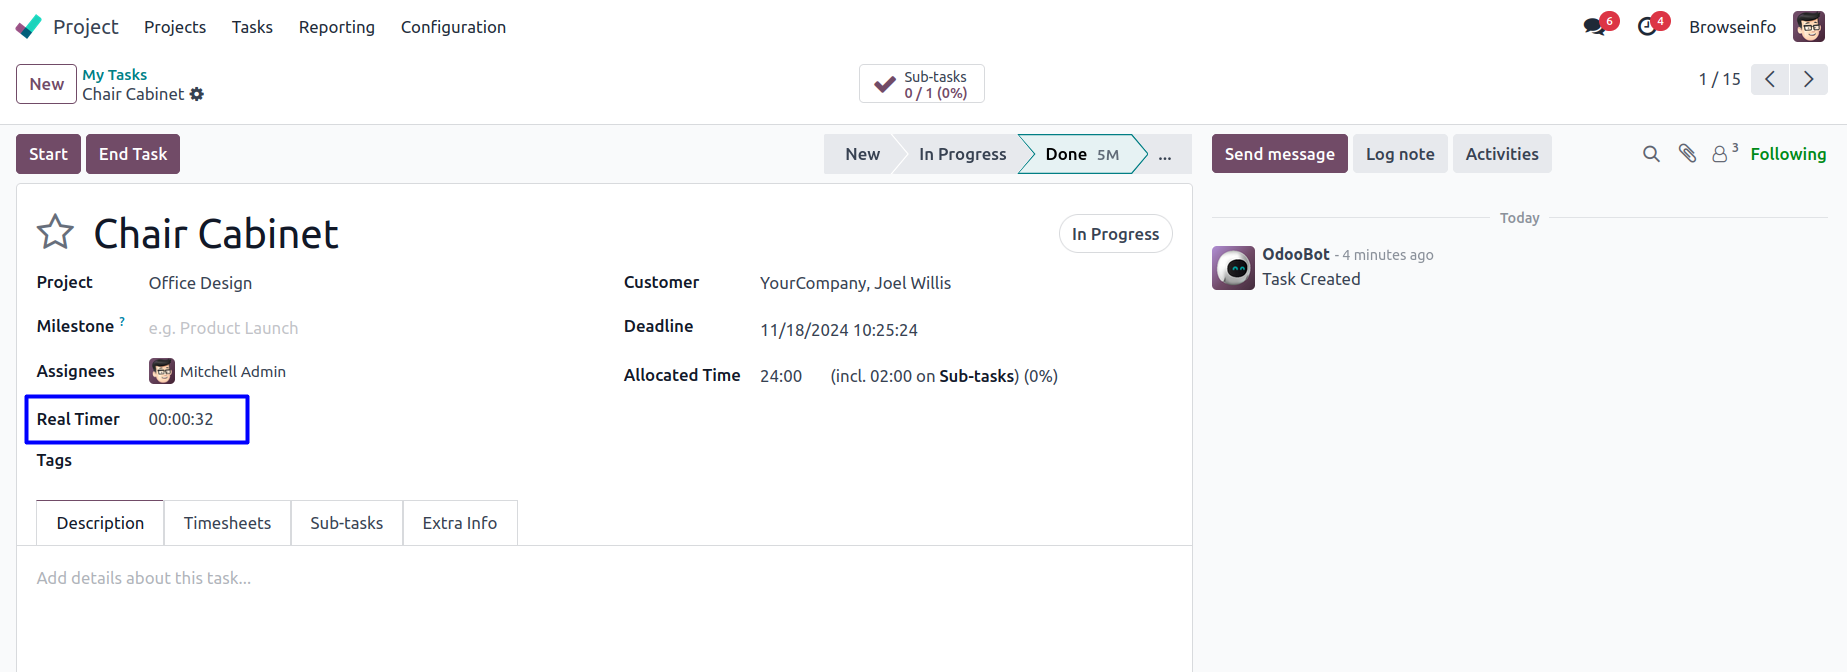This screenshot has width=1847, height=672.
Task: Go to the previous record arrow
Action: [x=1770, y=79]
